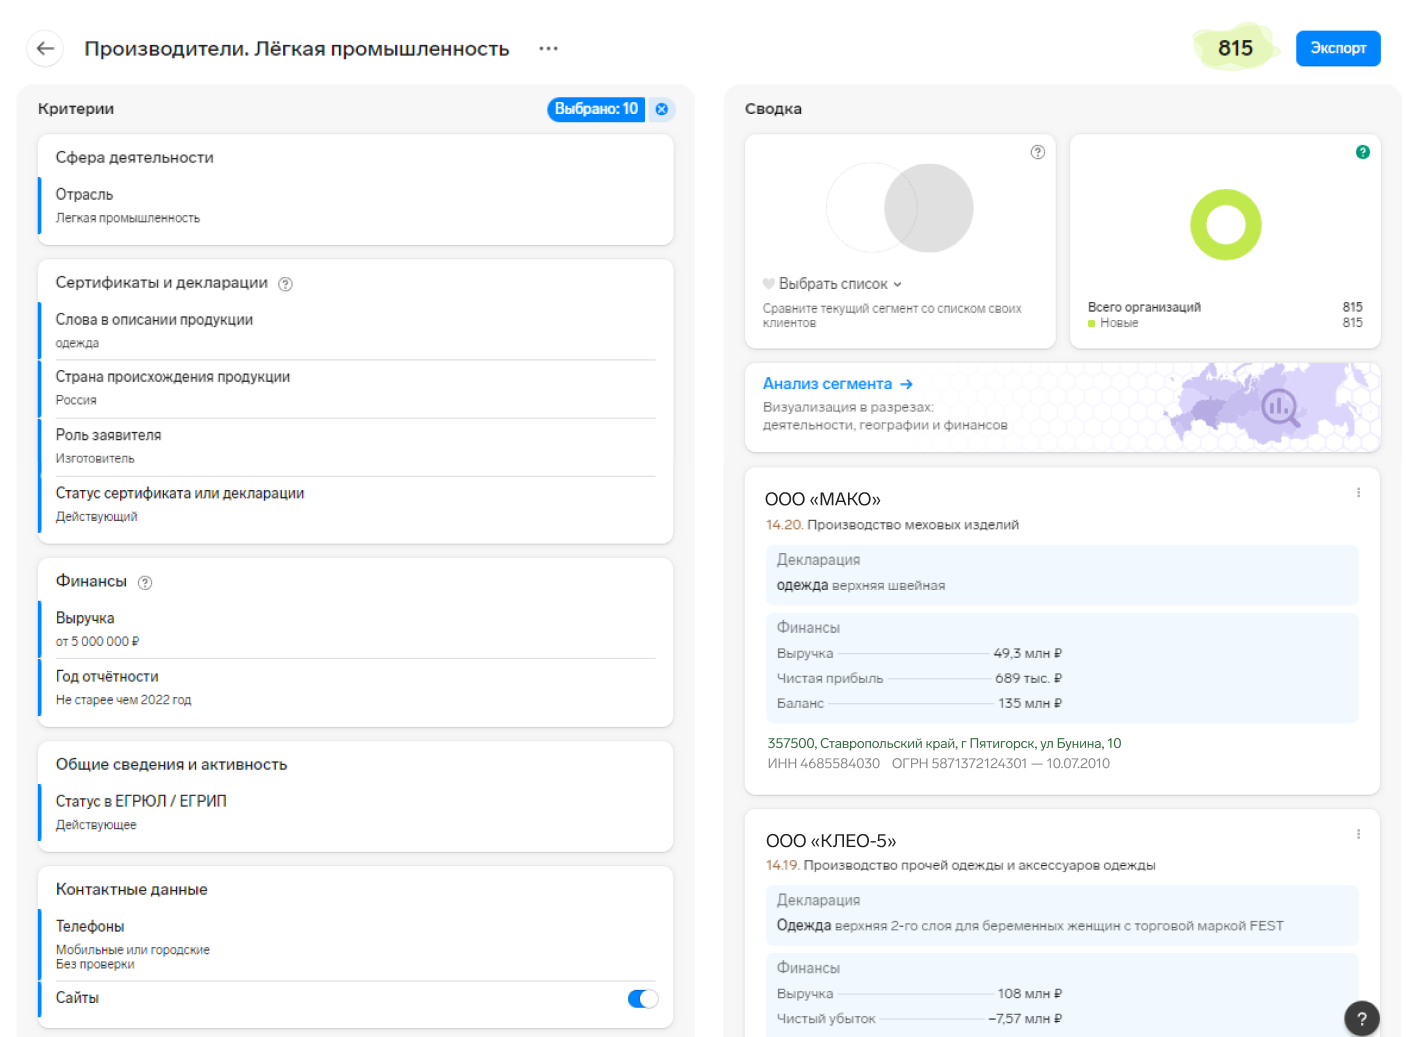The height and width of the screenshot is (1037, 1418).
Task: Click the Общие сведения и активность heading
Action: (x=171, y=764)
